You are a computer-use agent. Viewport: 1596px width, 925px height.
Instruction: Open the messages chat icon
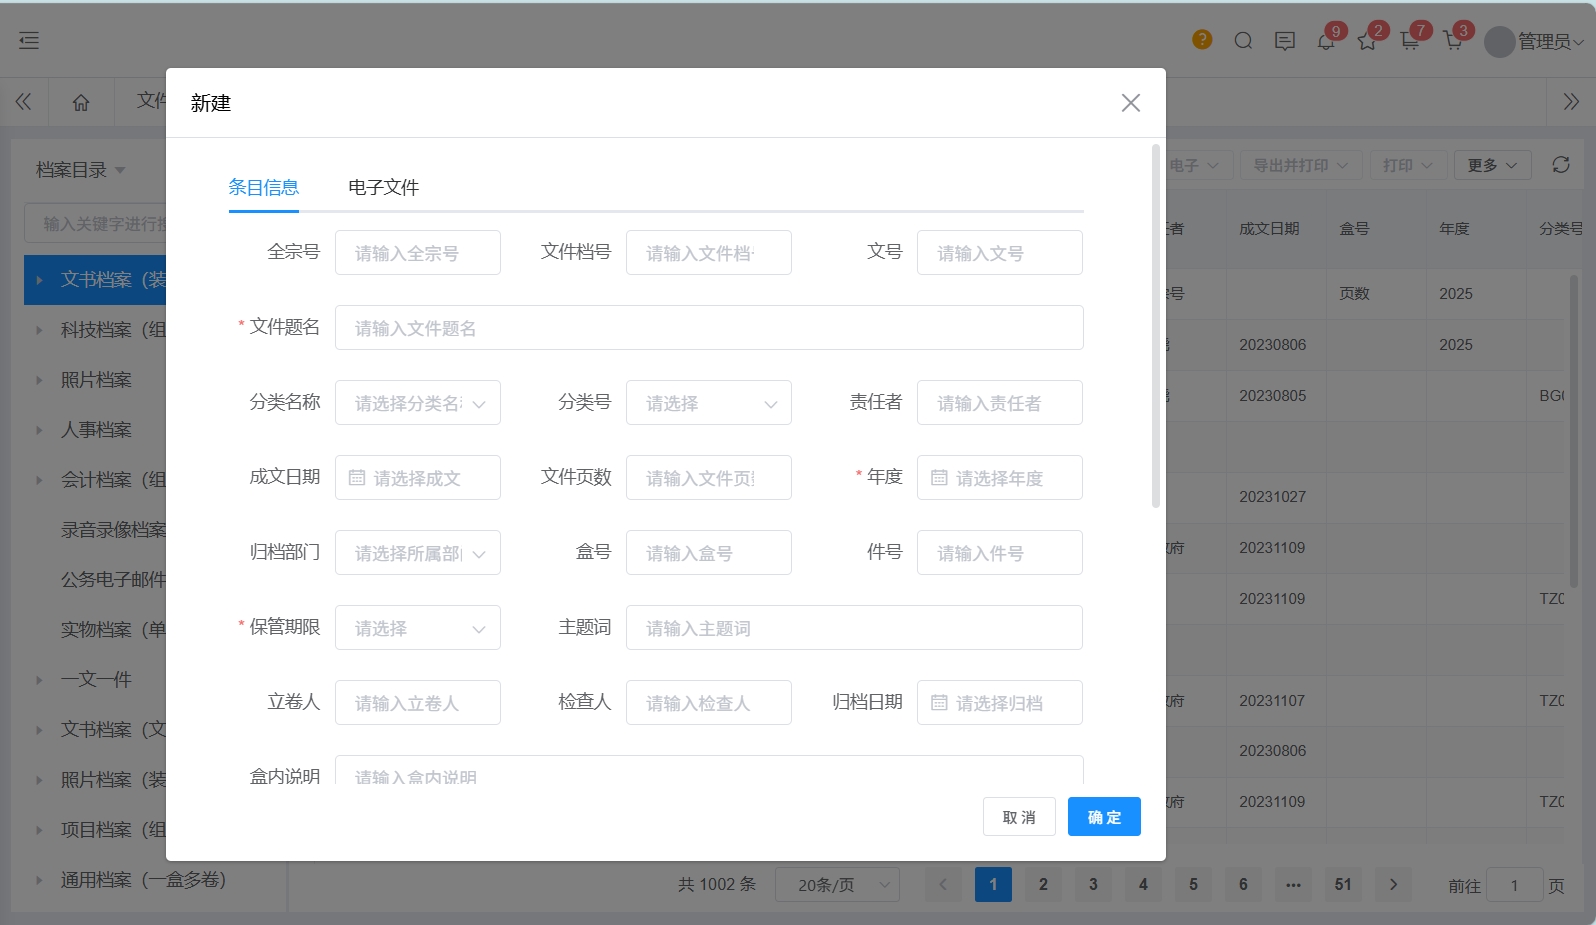pos(1285,41)
